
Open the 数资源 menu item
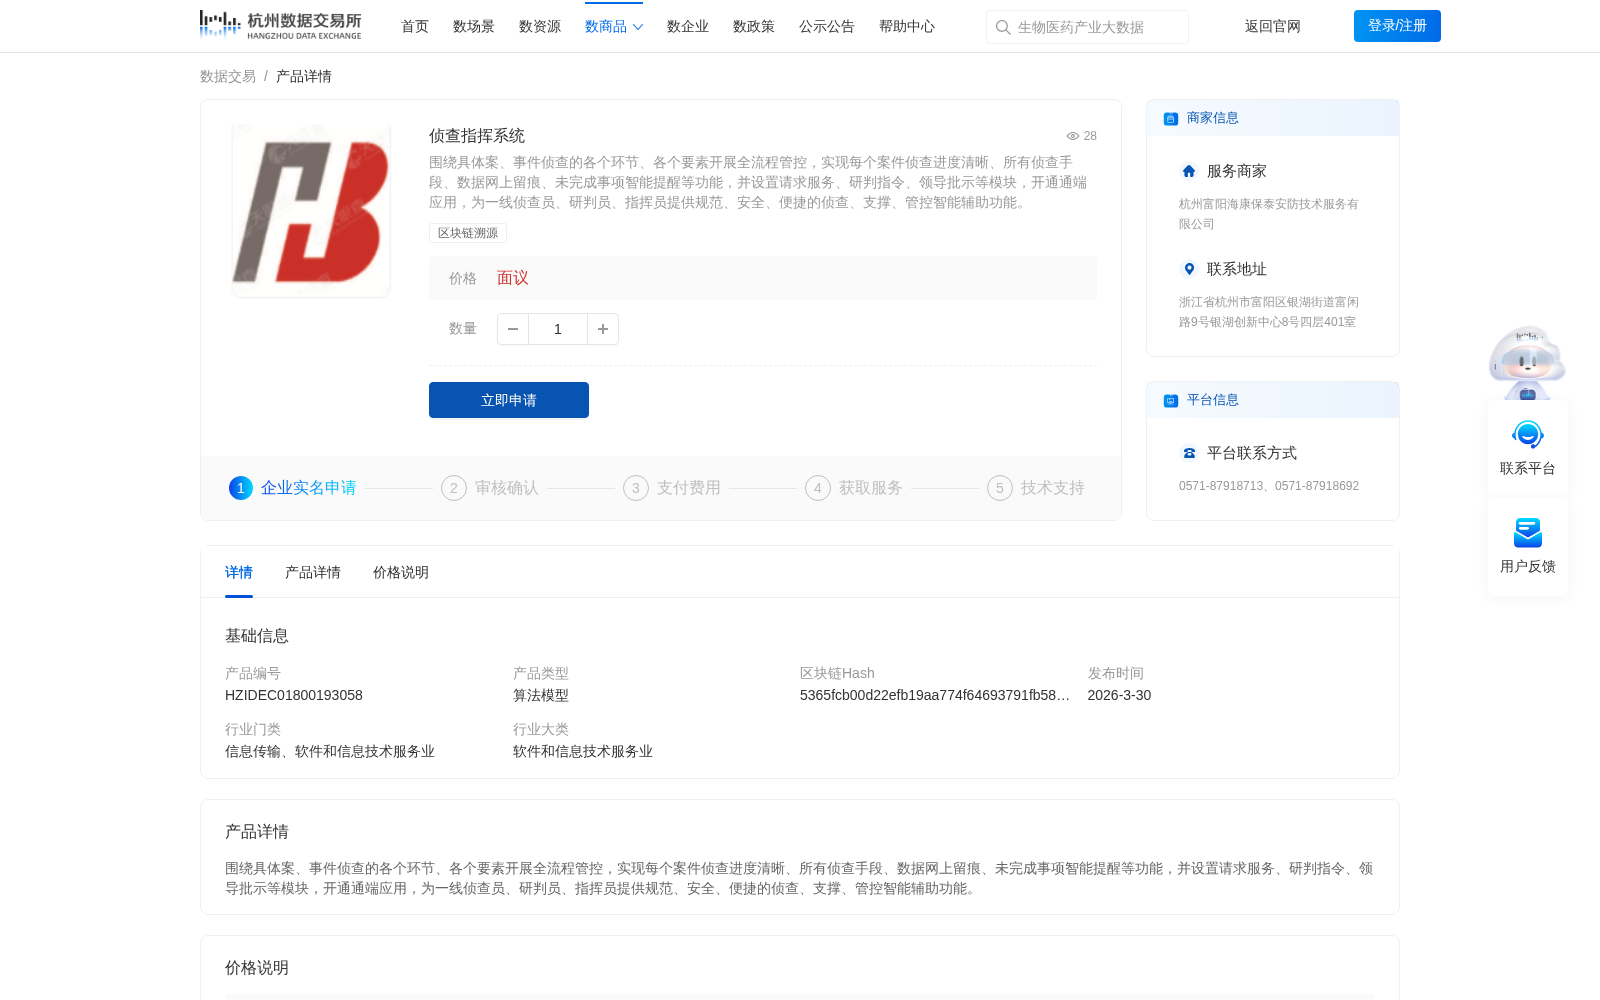pyautogui.click(x=540, y=27)
